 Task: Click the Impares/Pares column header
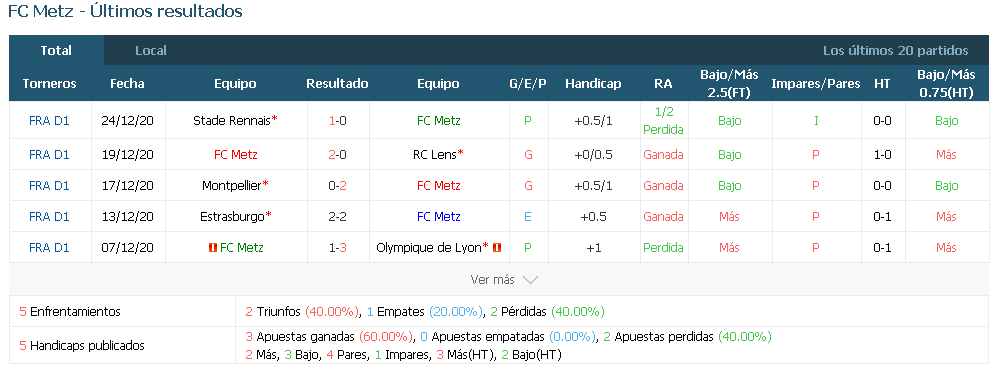pyautogui.click(x=816, y=83)
